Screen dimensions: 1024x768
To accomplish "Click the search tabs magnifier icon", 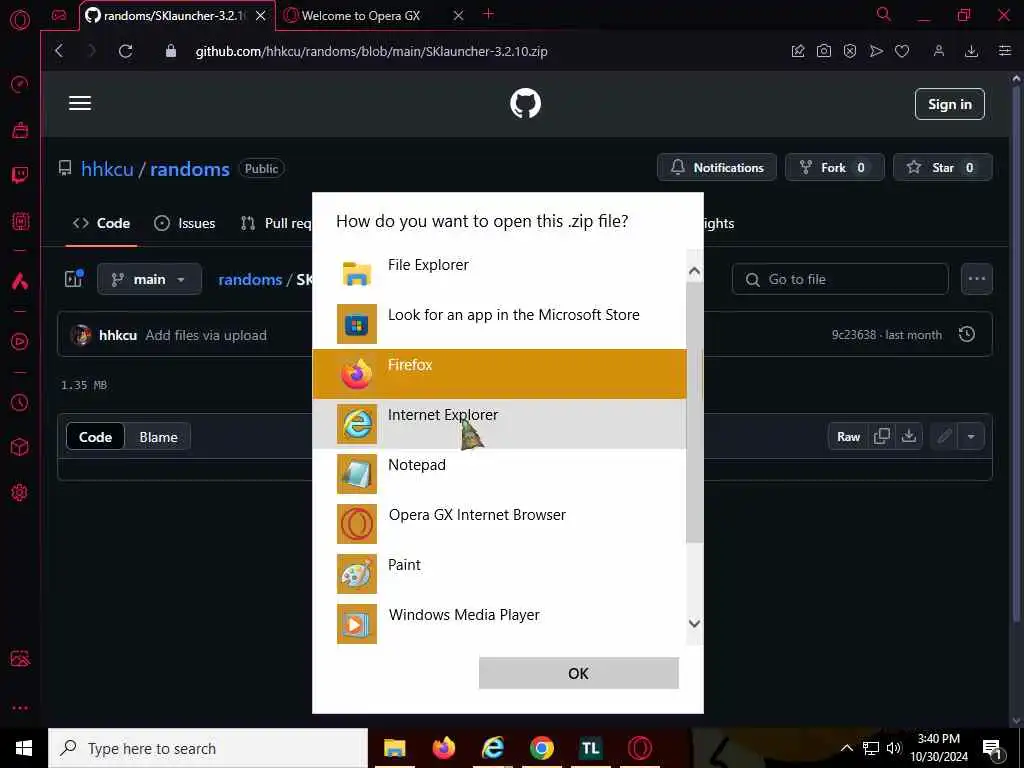I will pos(884,14).
